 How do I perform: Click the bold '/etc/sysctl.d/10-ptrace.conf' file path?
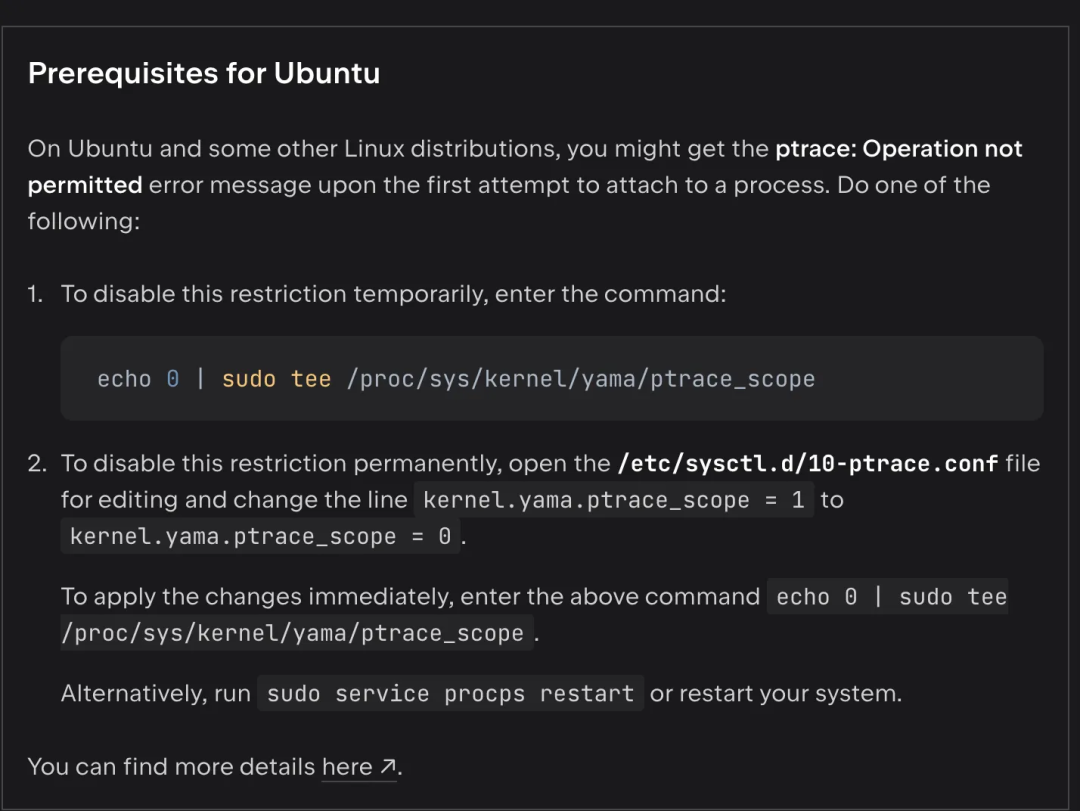click(808, 464)
